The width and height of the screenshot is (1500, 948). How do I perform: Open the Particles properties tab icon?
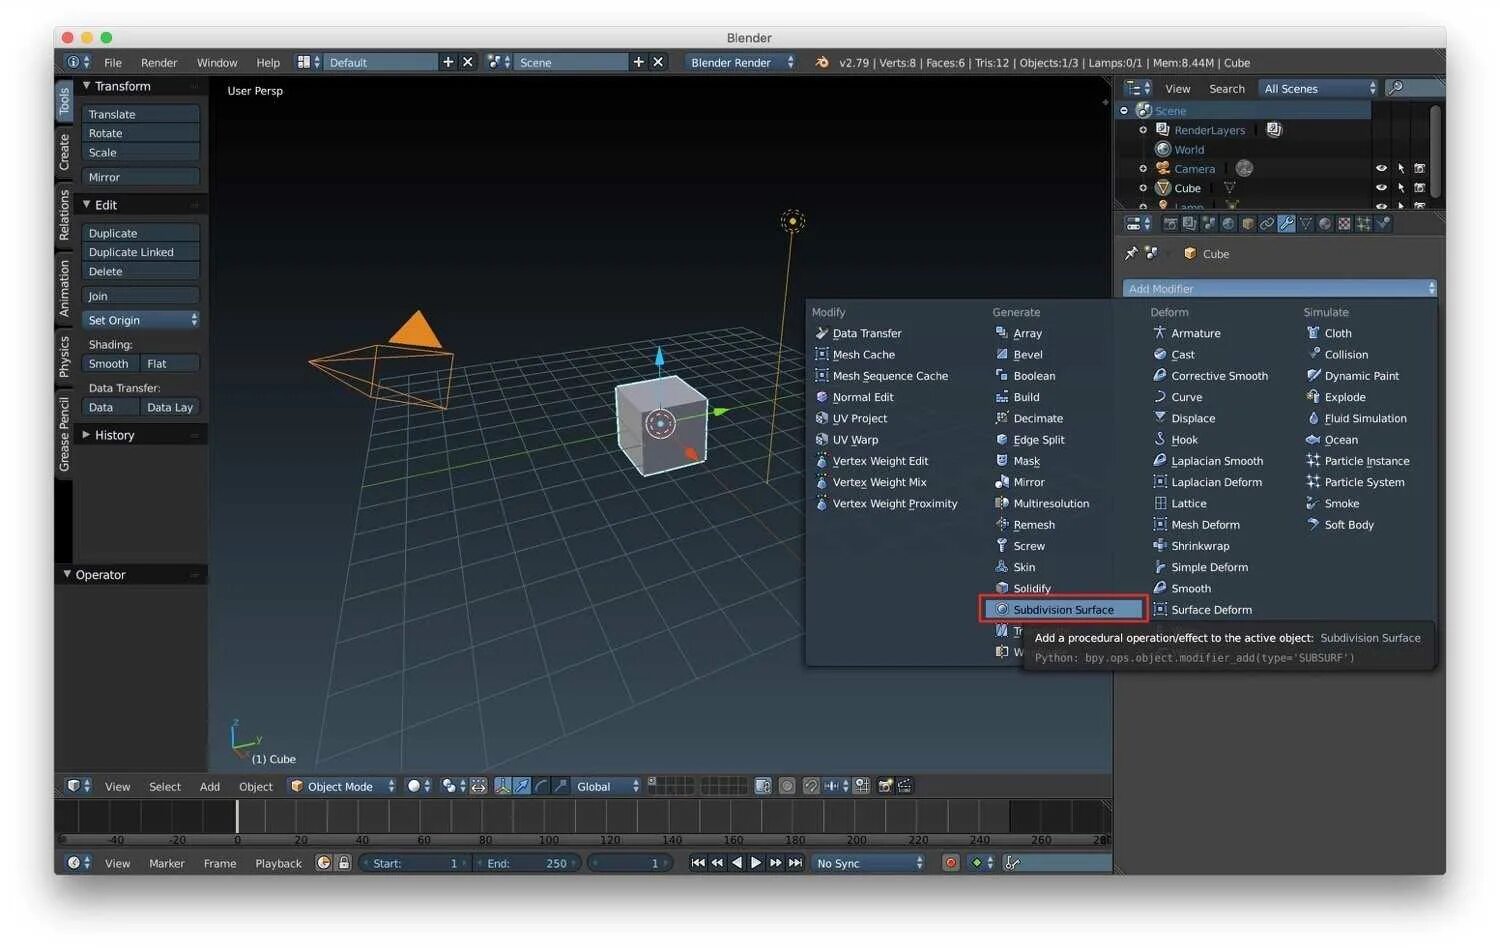(1363, 224)
